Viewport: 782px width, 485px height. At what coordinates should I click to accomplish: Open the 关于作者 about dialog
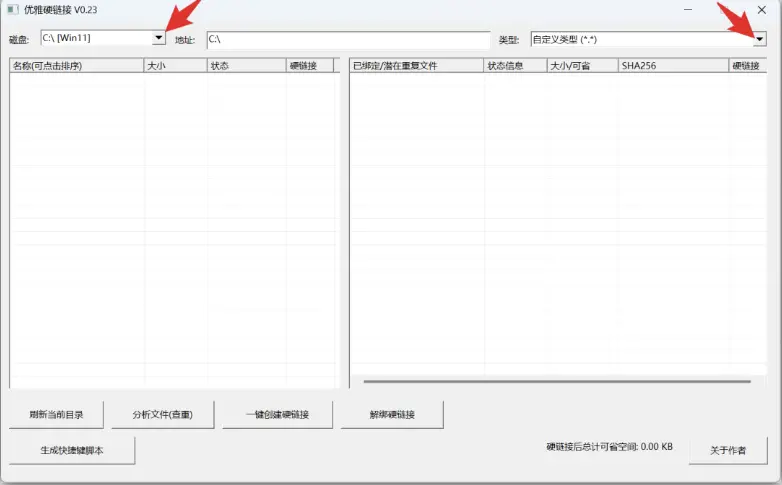tap(728, 450)
